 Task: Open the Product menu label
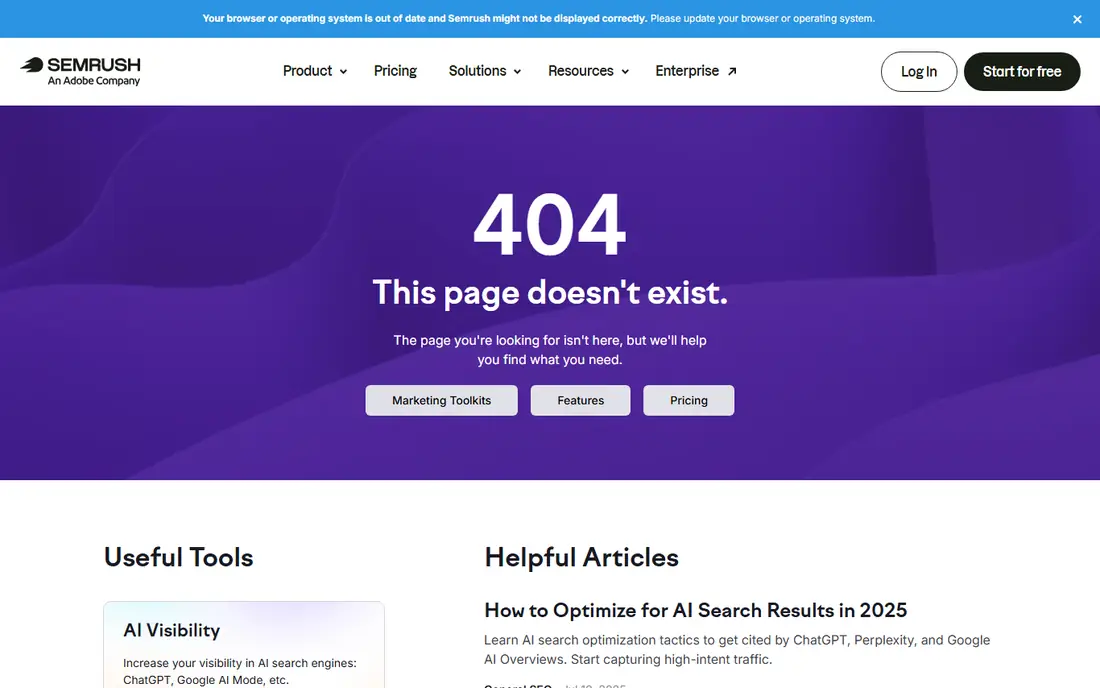click(307, 71)
